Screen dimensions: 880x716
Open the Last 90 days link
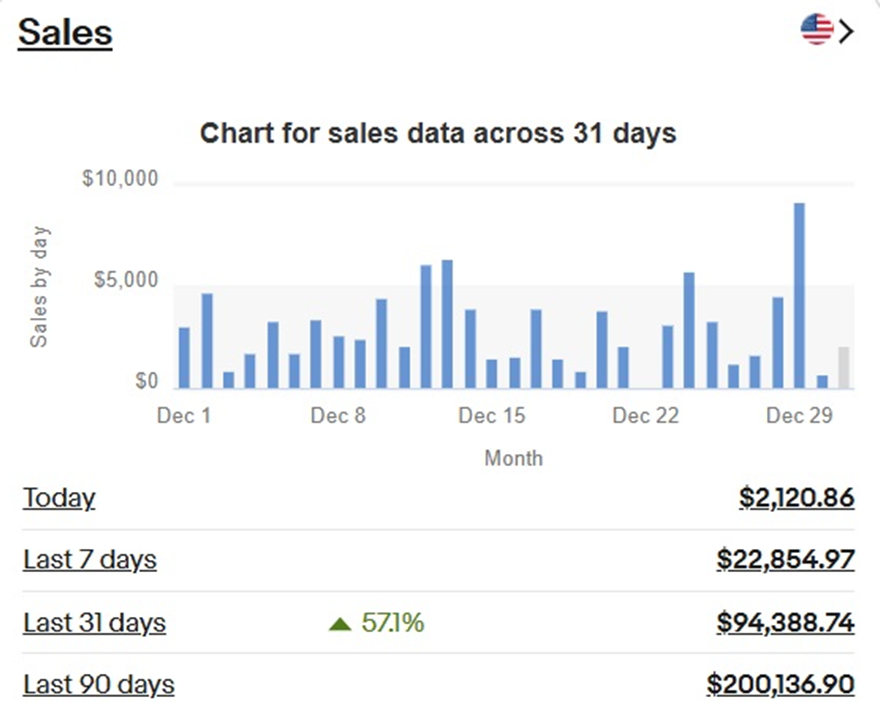[x=98, y=685]
